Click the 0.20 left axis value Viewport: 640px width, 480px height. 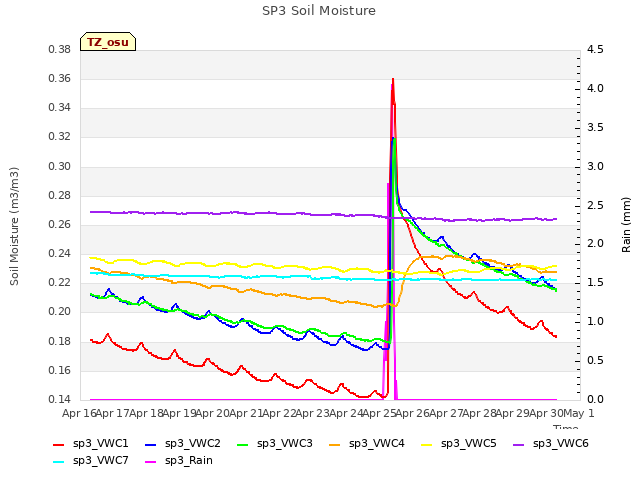60,312
